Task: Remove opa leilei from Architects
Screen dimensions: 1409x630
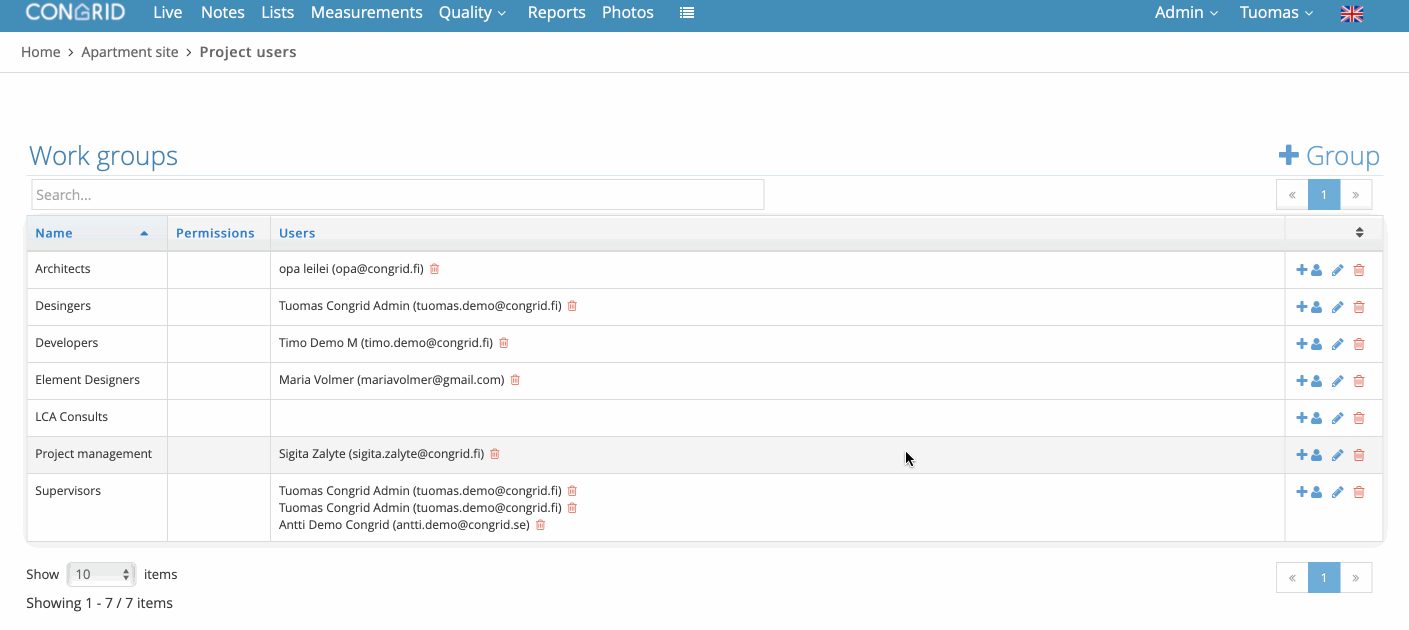Action: click(x=435, y=269)
